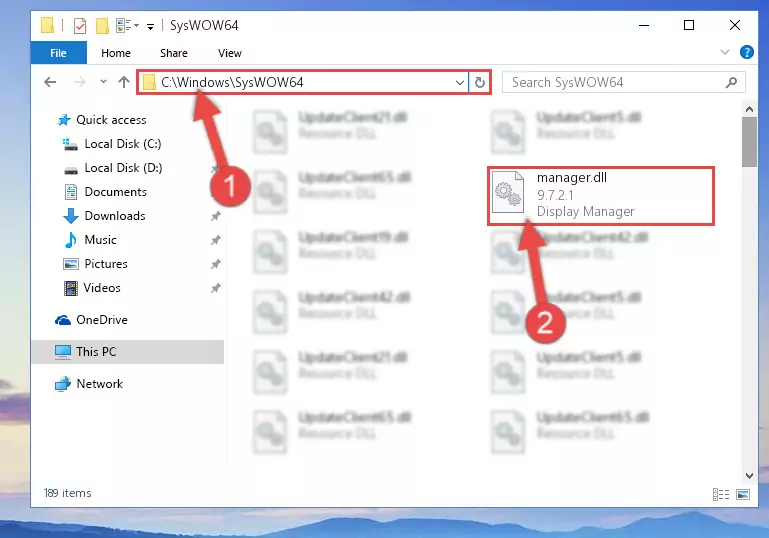
Task: Click the New folder icon in title bar
Action: (x=102, y=26)
